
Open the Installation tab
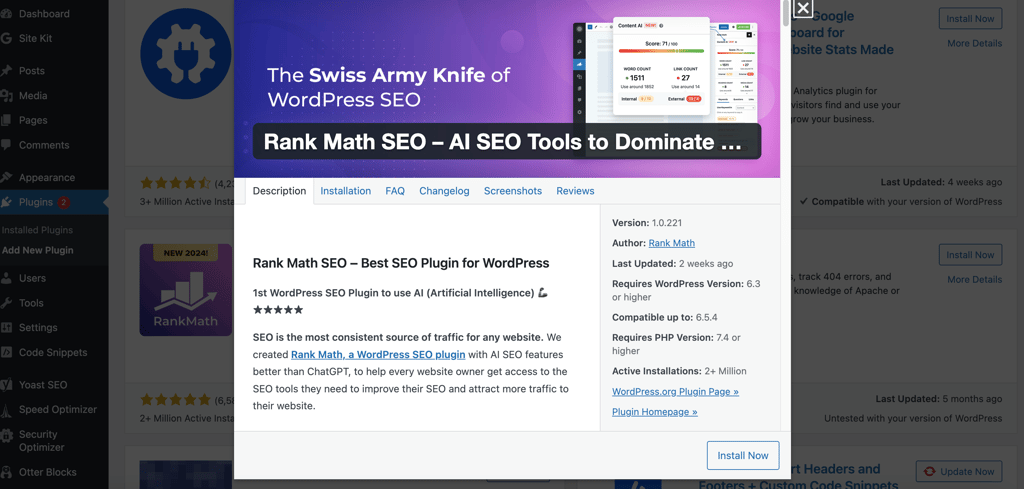coord(345,191)
